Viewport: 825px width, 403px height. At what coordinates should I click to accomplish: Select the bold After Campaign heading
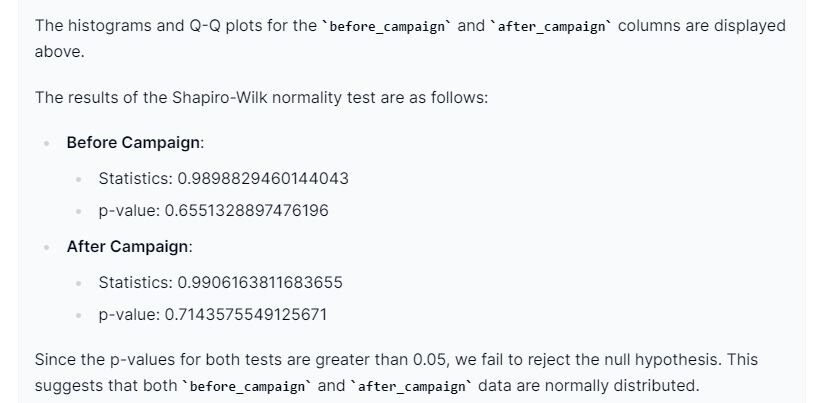[x=127, y=247]
